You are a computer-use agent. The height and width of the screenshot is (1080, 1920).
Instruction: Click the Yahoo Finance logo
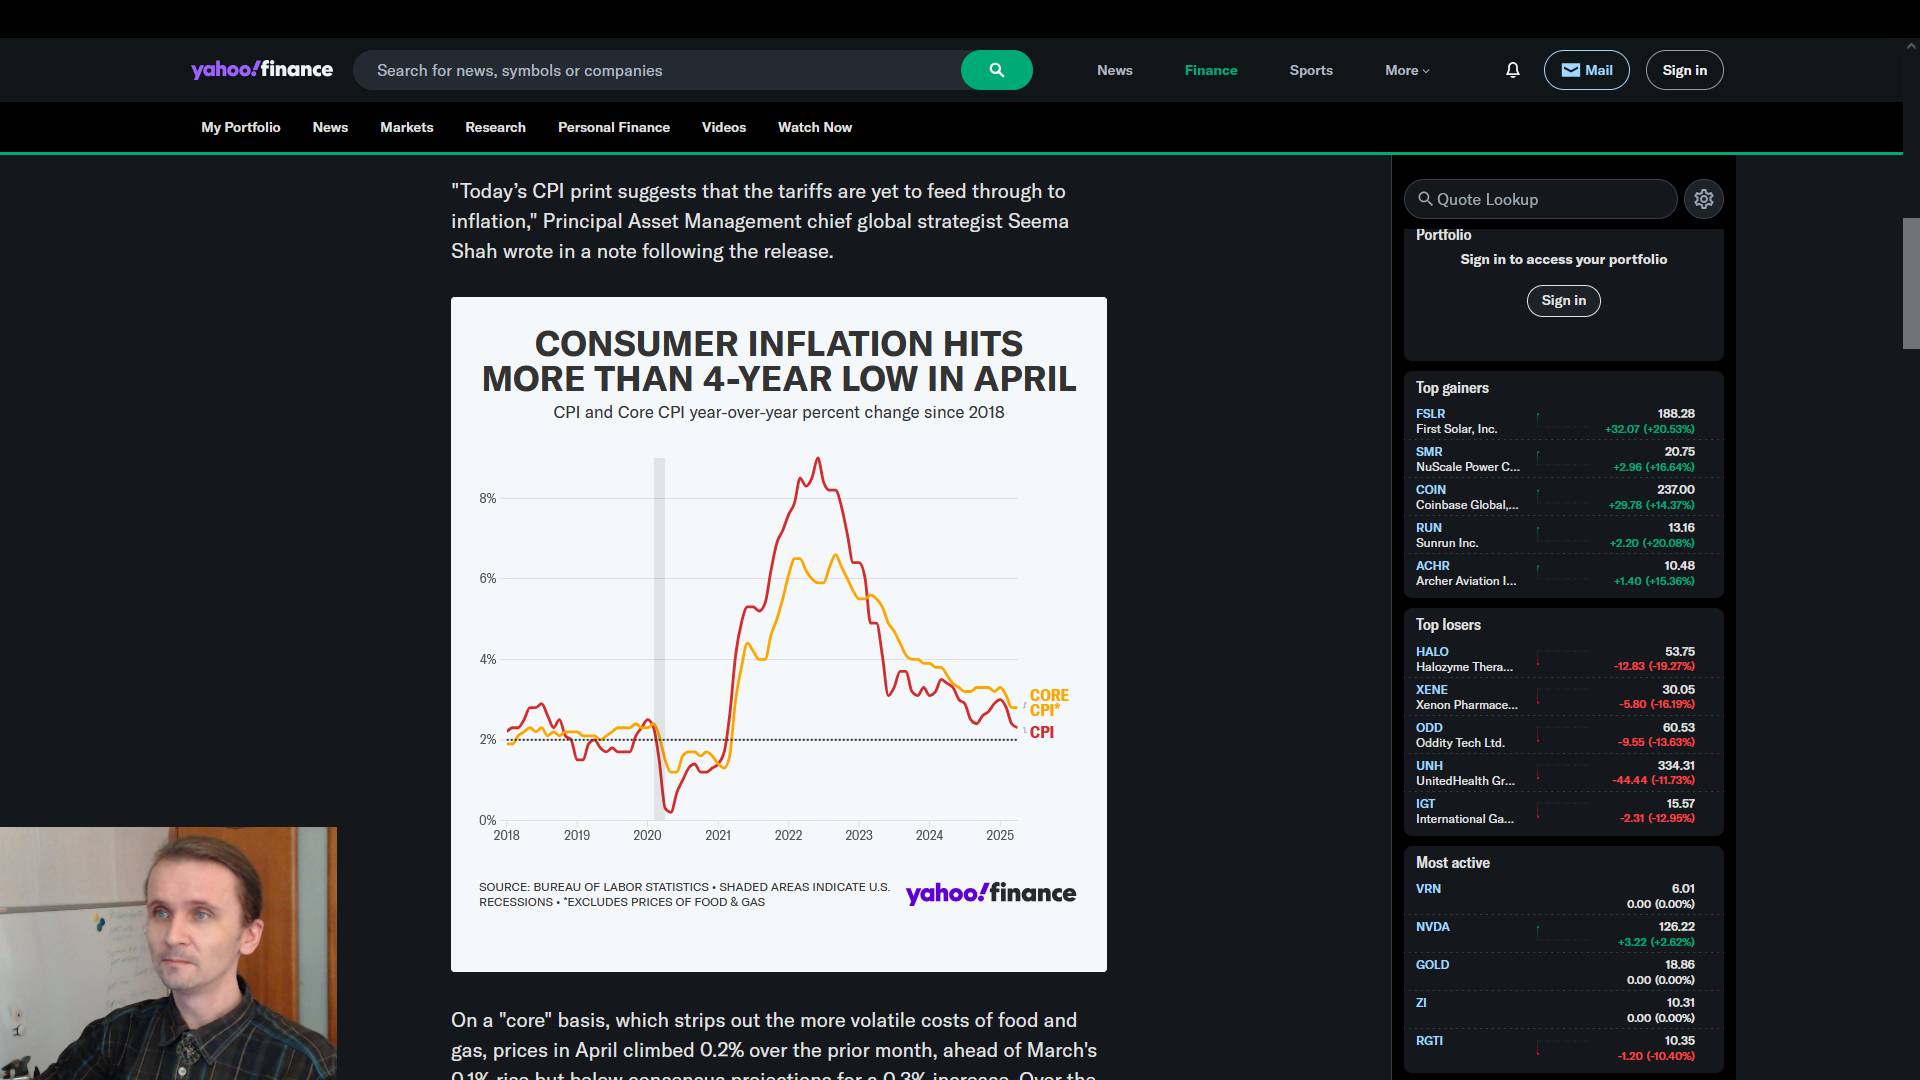262,70
